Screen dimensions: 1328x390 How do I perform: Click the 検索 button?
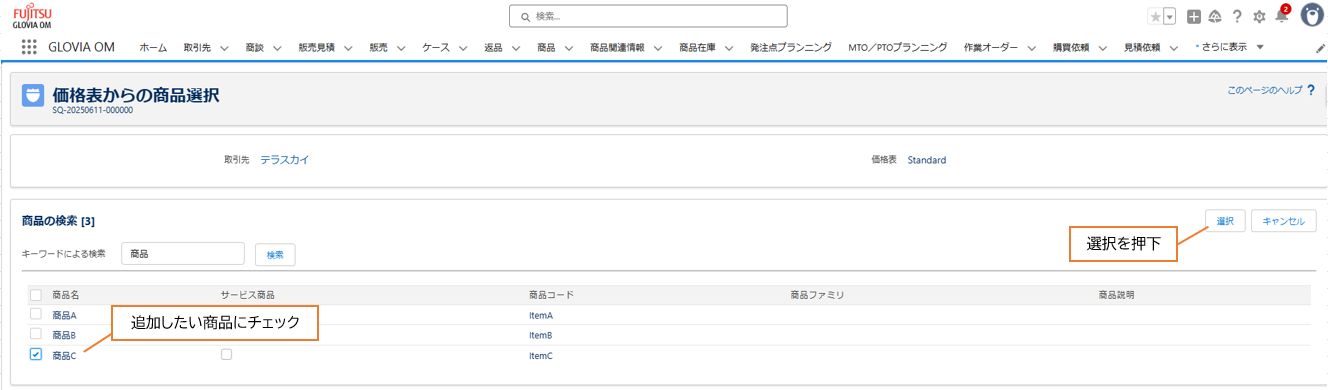tap(275, 254)
